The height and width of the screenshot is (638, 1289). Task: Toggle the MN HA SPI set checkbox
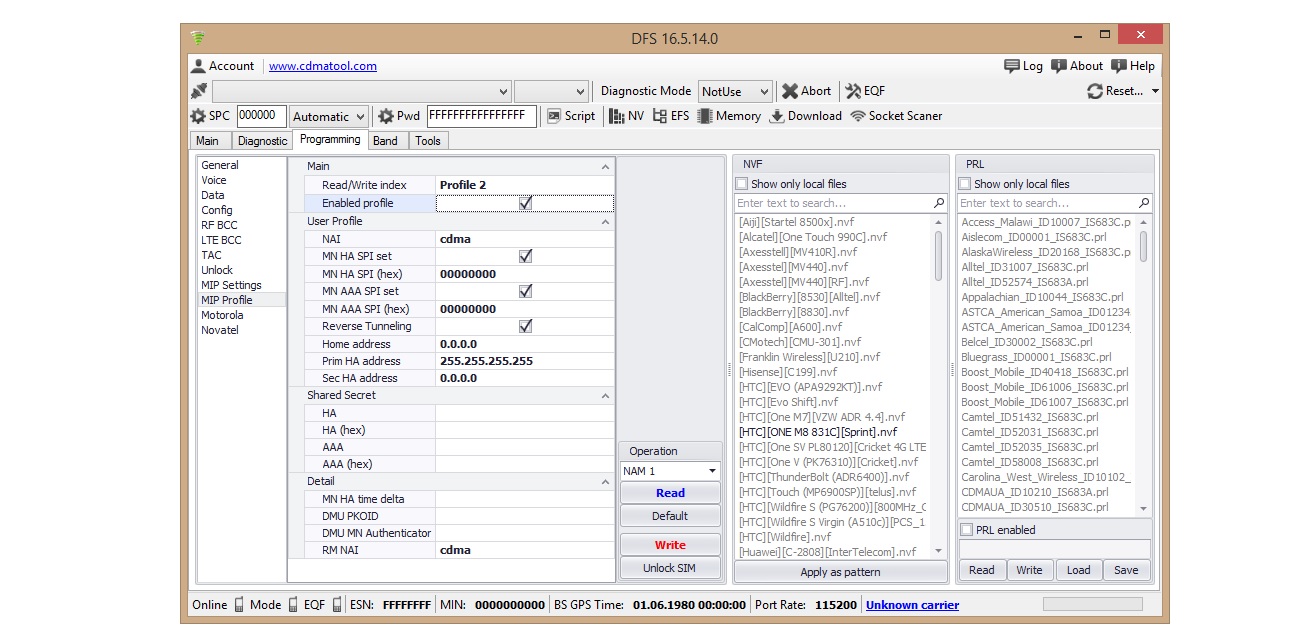525,256
